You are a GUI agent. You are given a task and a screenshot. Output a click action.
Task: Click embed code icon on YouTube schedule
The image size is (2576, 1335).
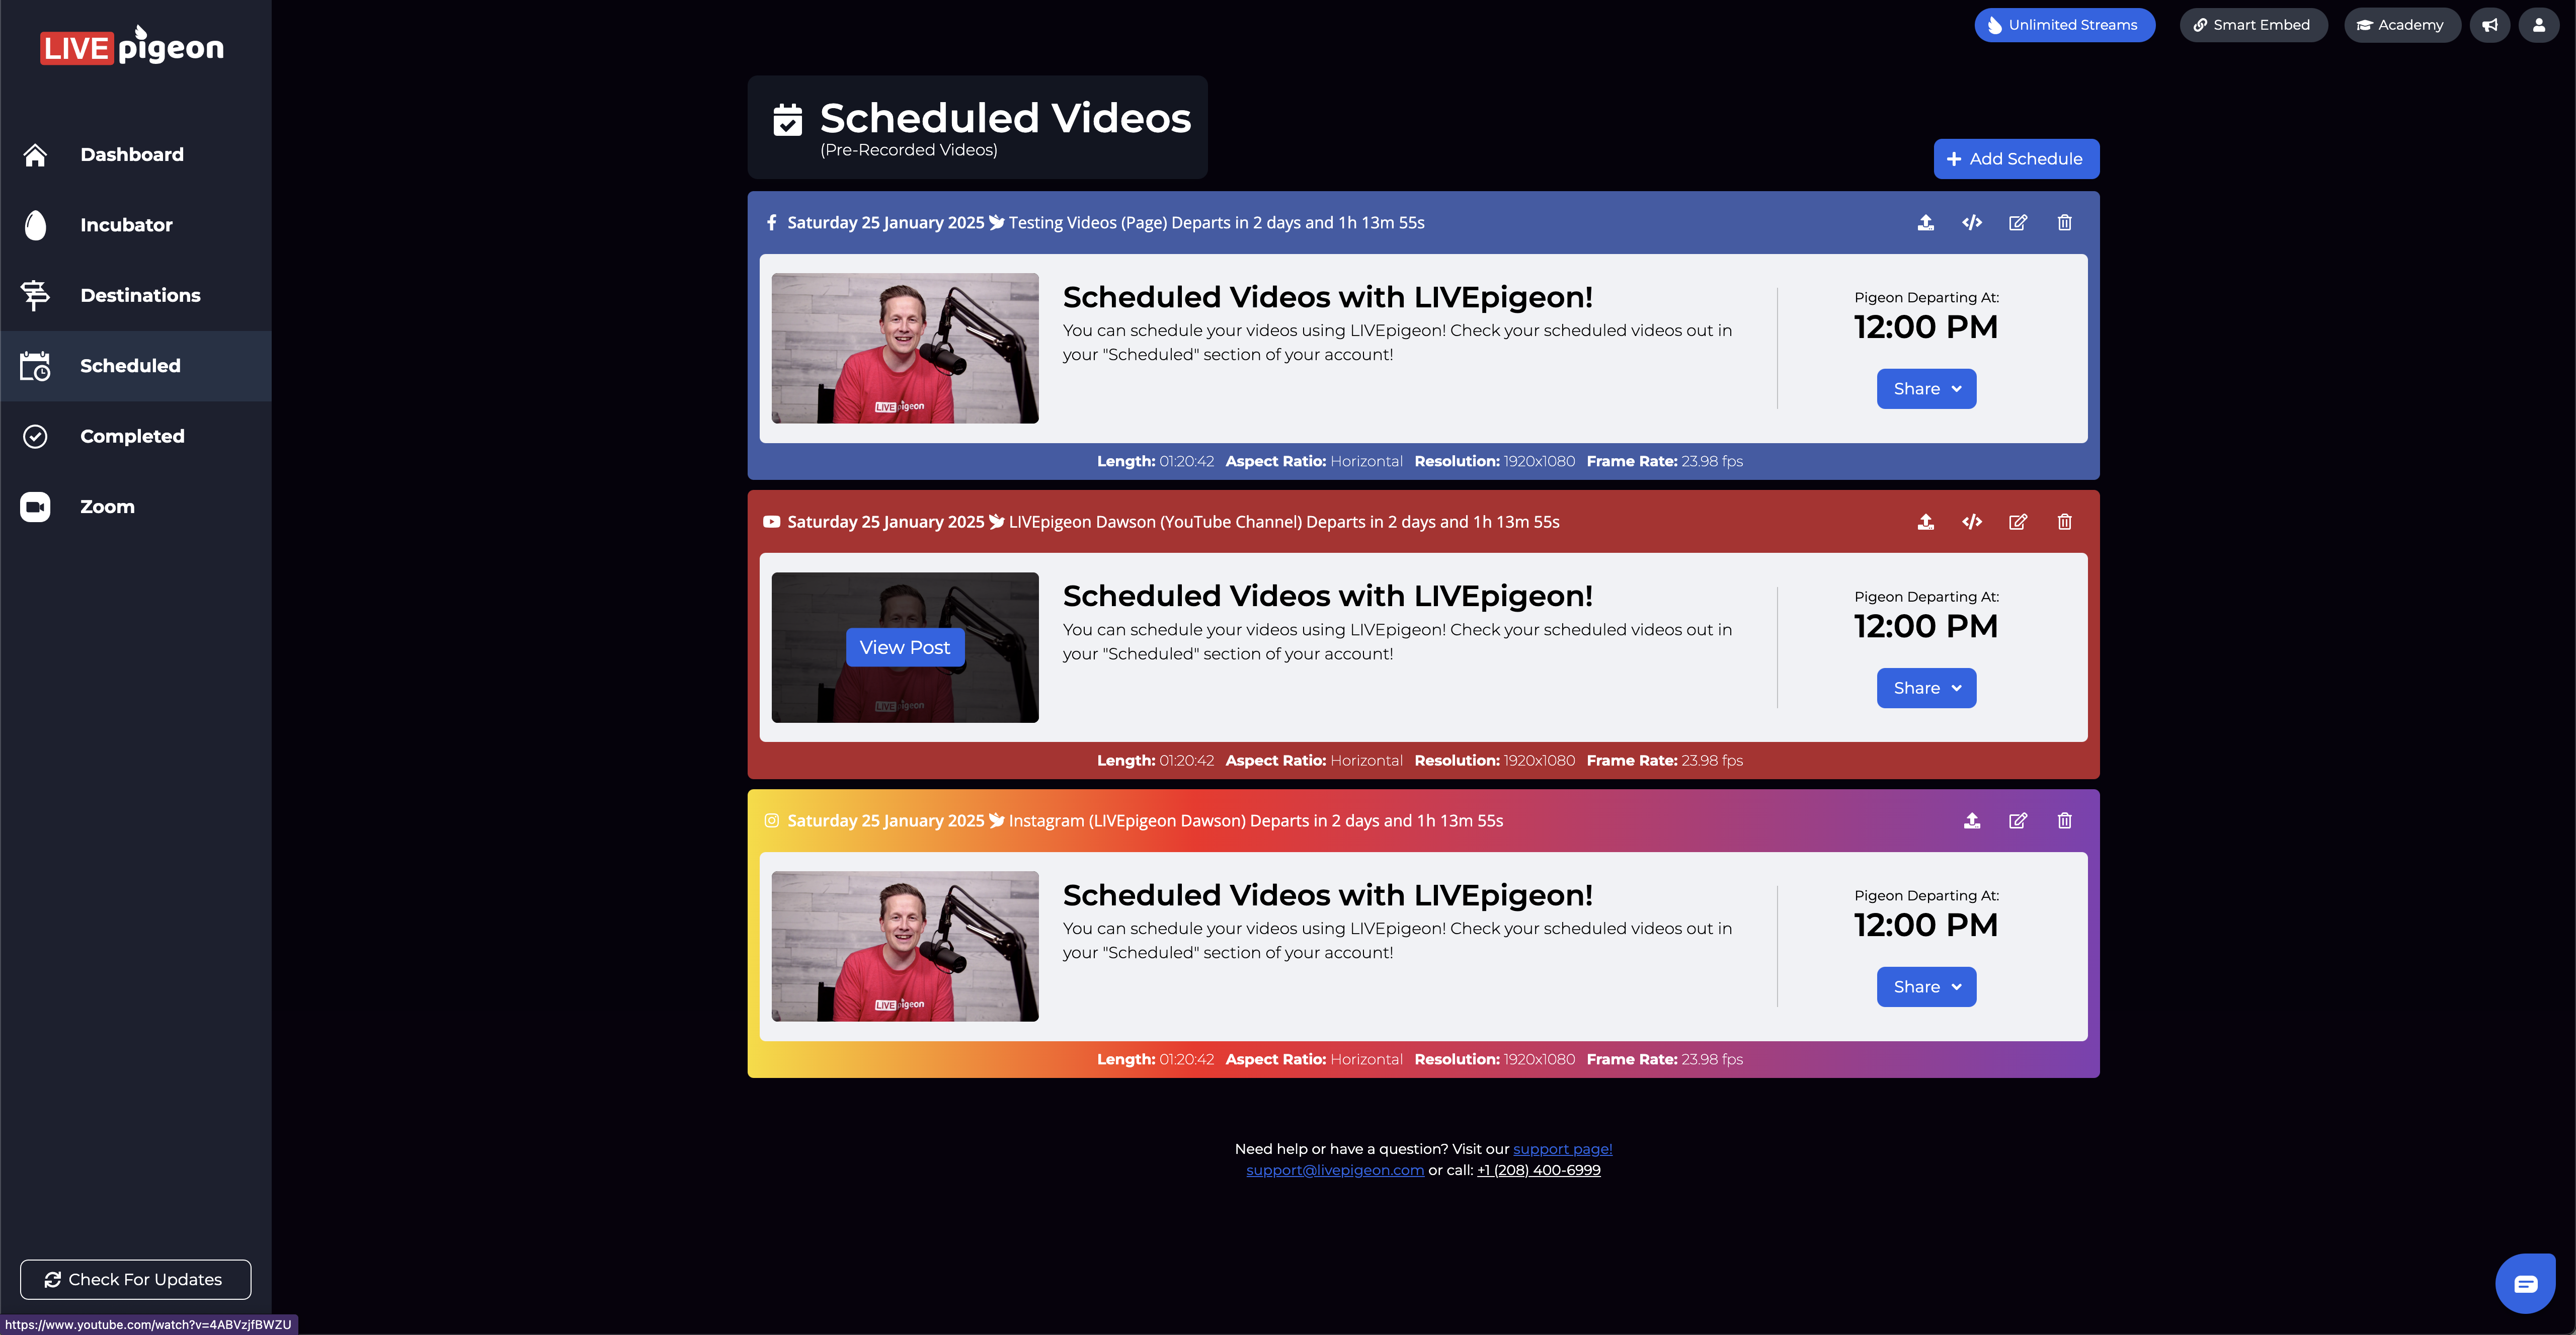point(1971,522)
